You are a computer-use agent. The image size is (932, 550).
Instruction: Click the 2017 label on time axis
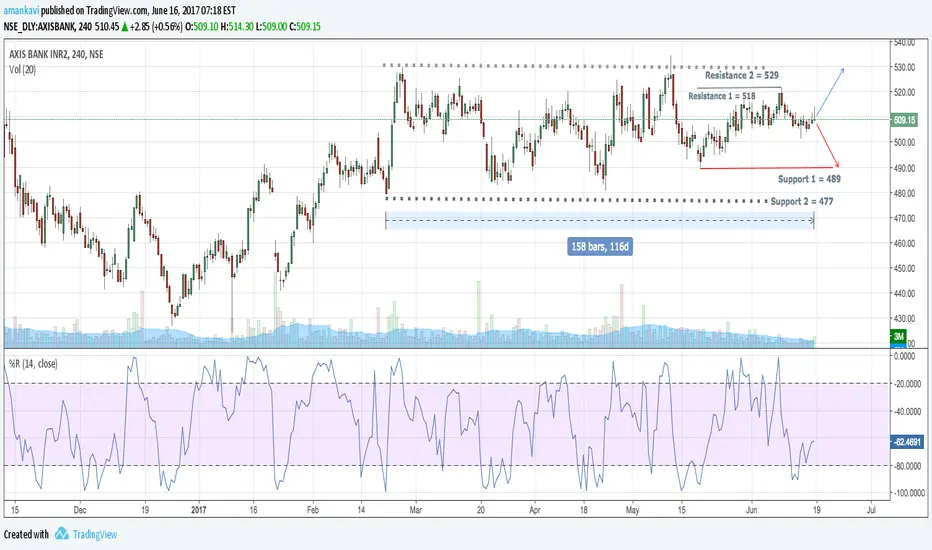[x=199, y=510]
